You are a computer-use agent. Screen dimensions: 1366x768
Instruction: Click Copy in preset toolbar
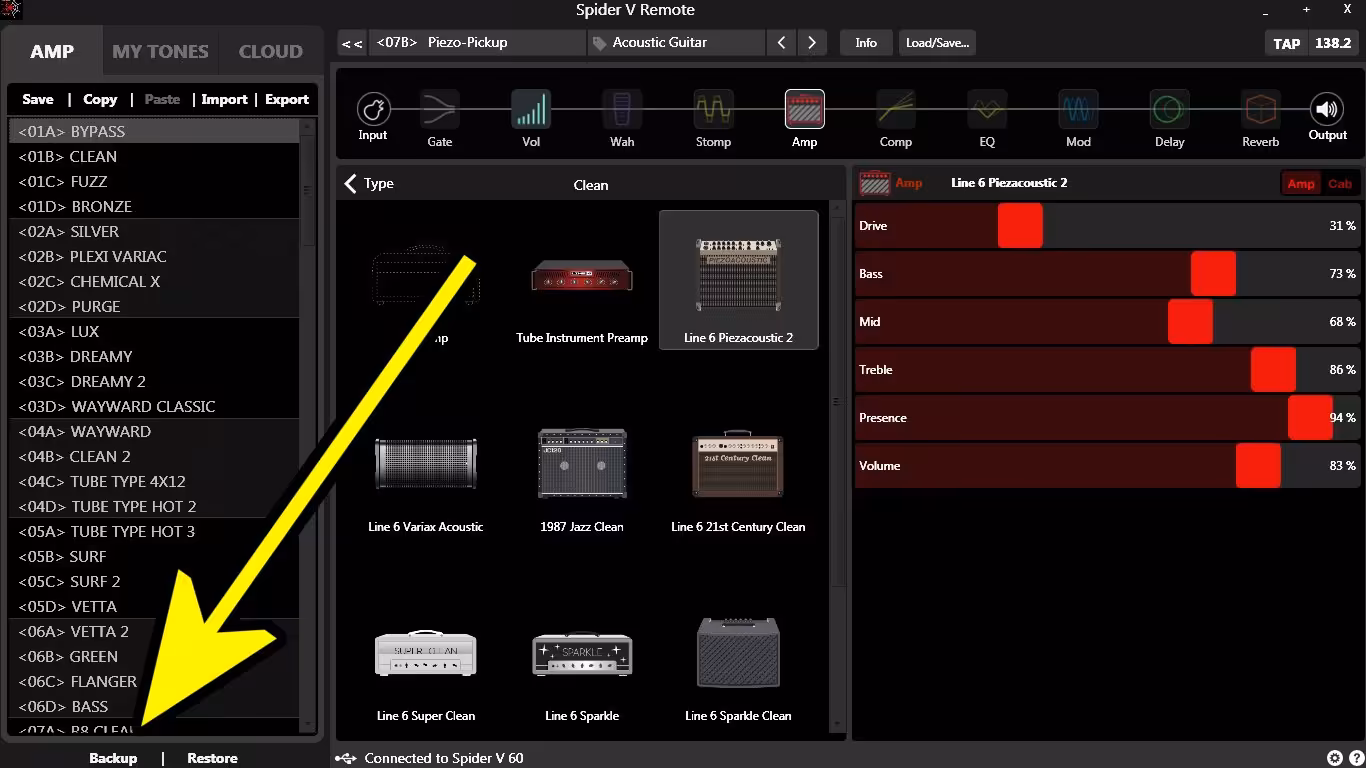coord(100,99)
